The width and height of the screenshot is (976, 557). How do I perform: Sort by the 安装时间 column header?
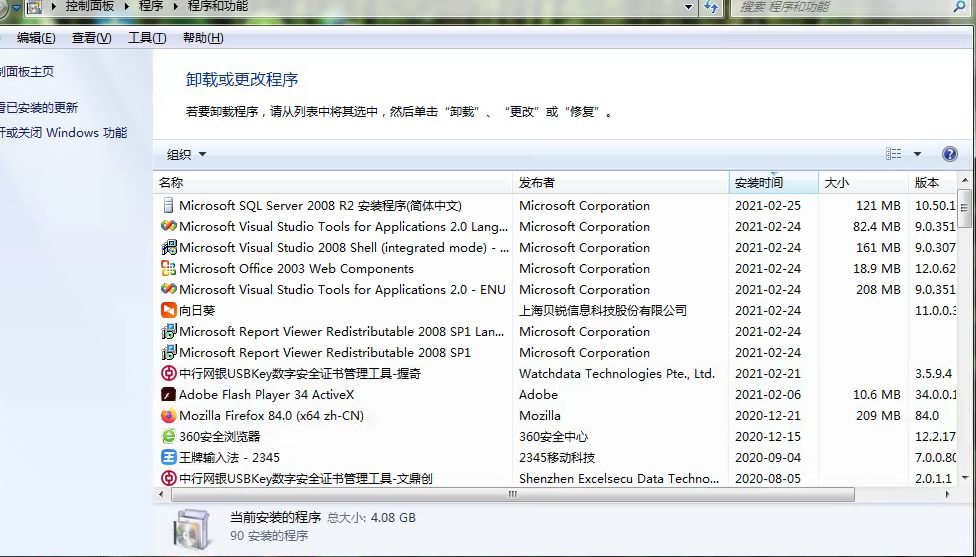(773, 182)
